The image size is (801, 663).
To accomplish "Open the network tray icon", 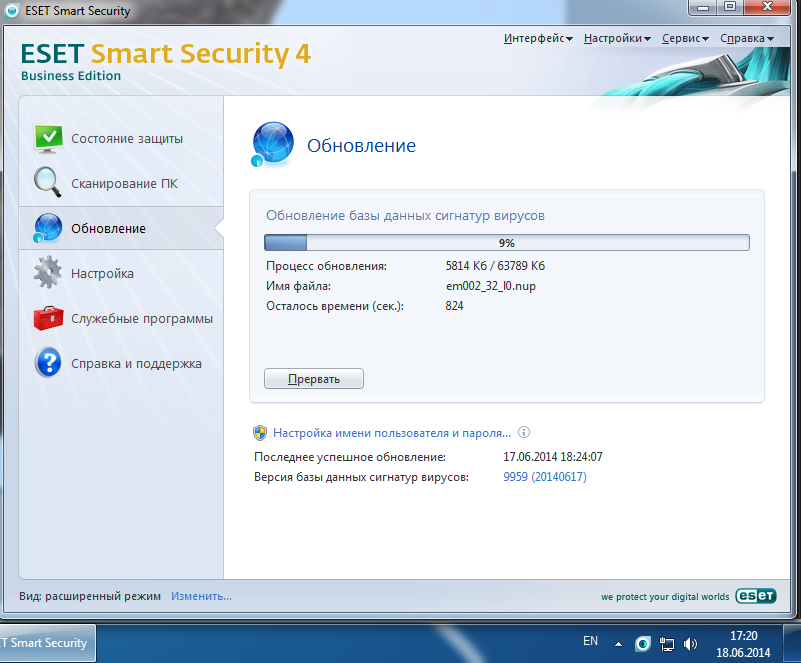I will pos(667,644).
